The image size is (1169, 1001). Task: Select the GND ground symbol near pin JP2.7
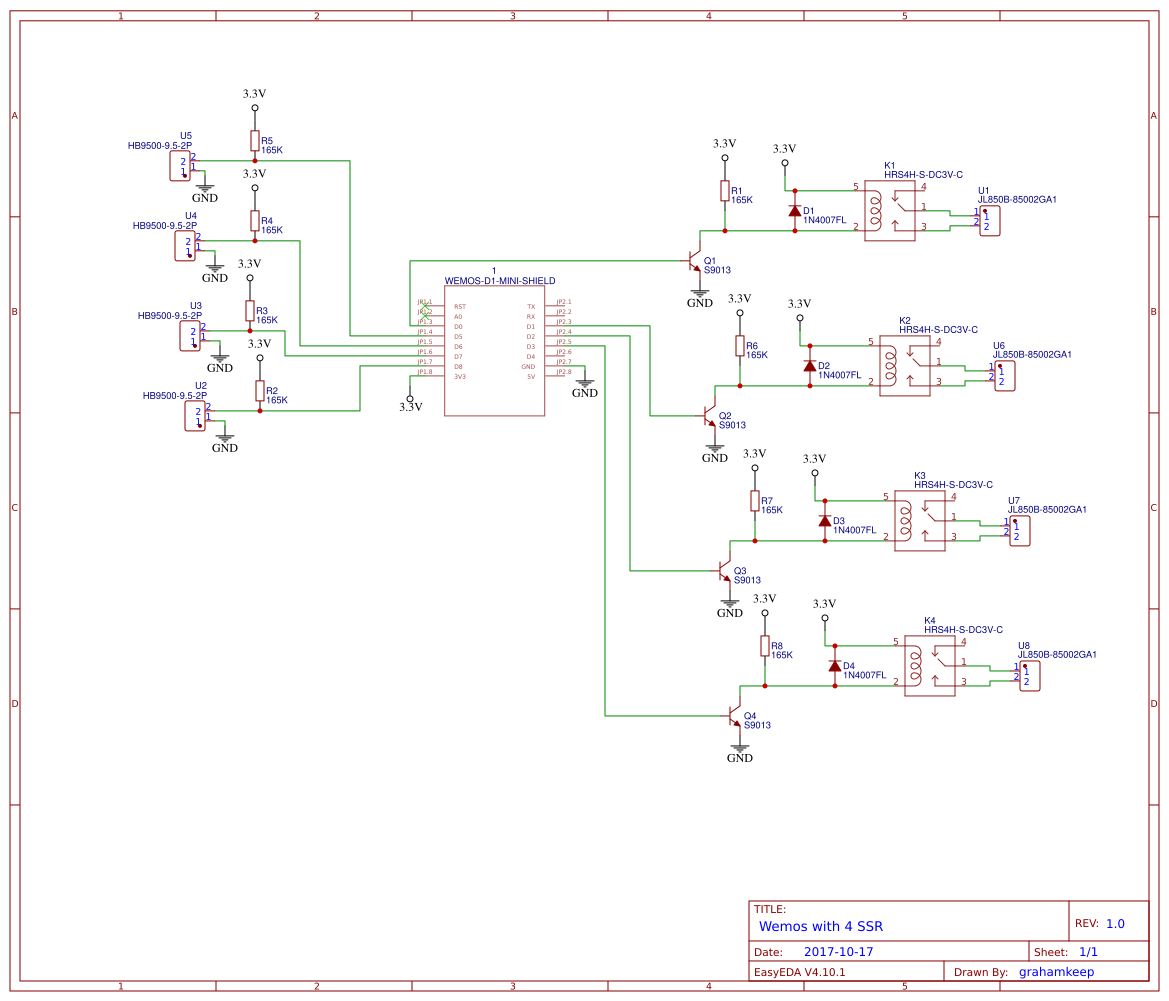[x=585, y=385]
